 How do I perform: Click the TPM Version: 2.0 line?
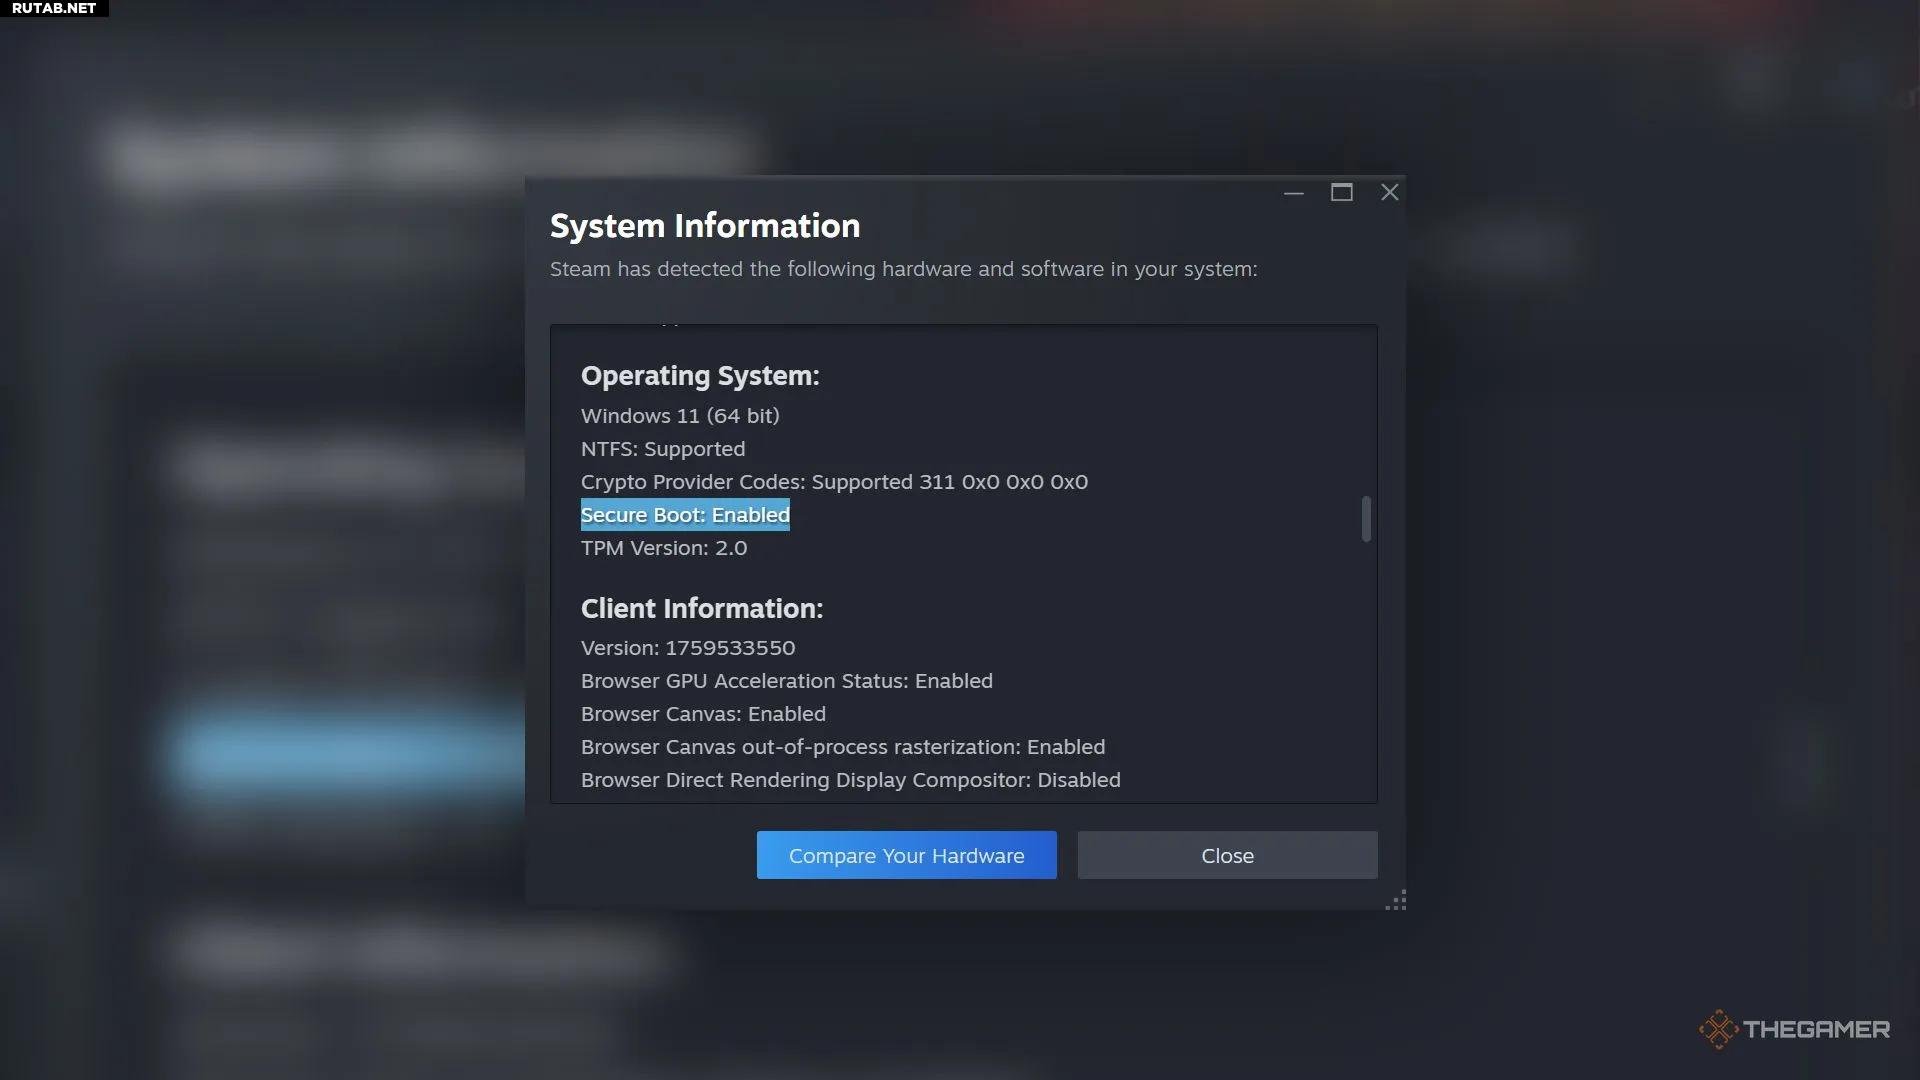pyautogui.click(x=664, y=548)
